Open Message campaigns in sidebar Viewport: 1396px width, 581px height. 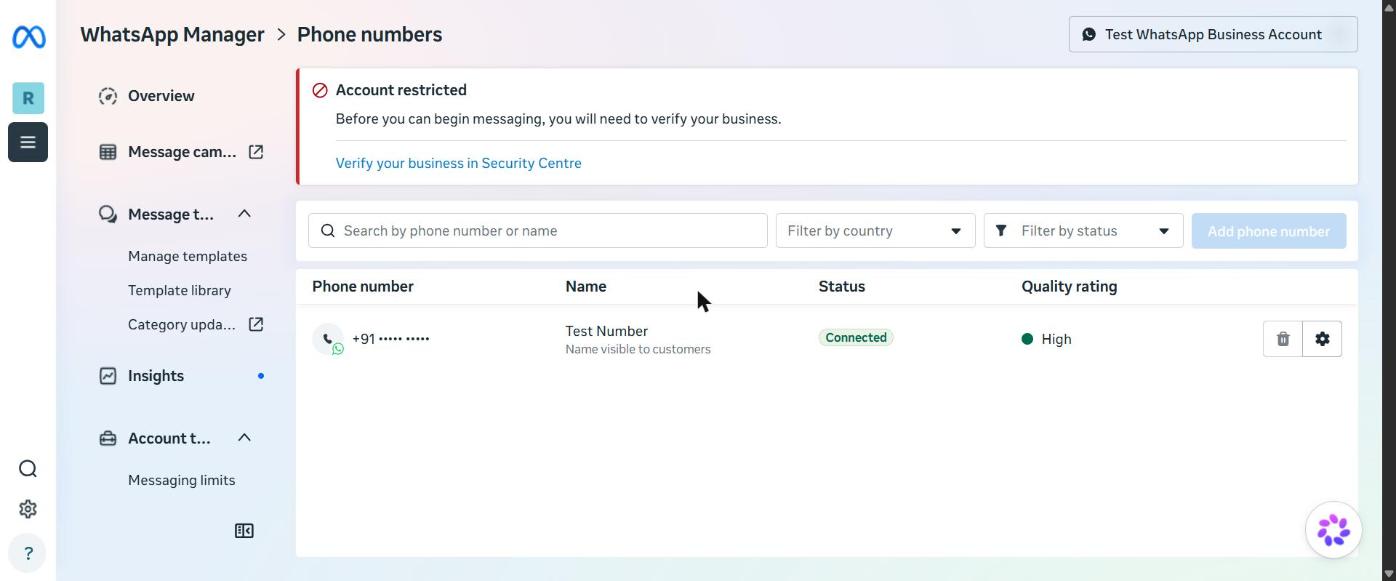(x=182, y=152)
